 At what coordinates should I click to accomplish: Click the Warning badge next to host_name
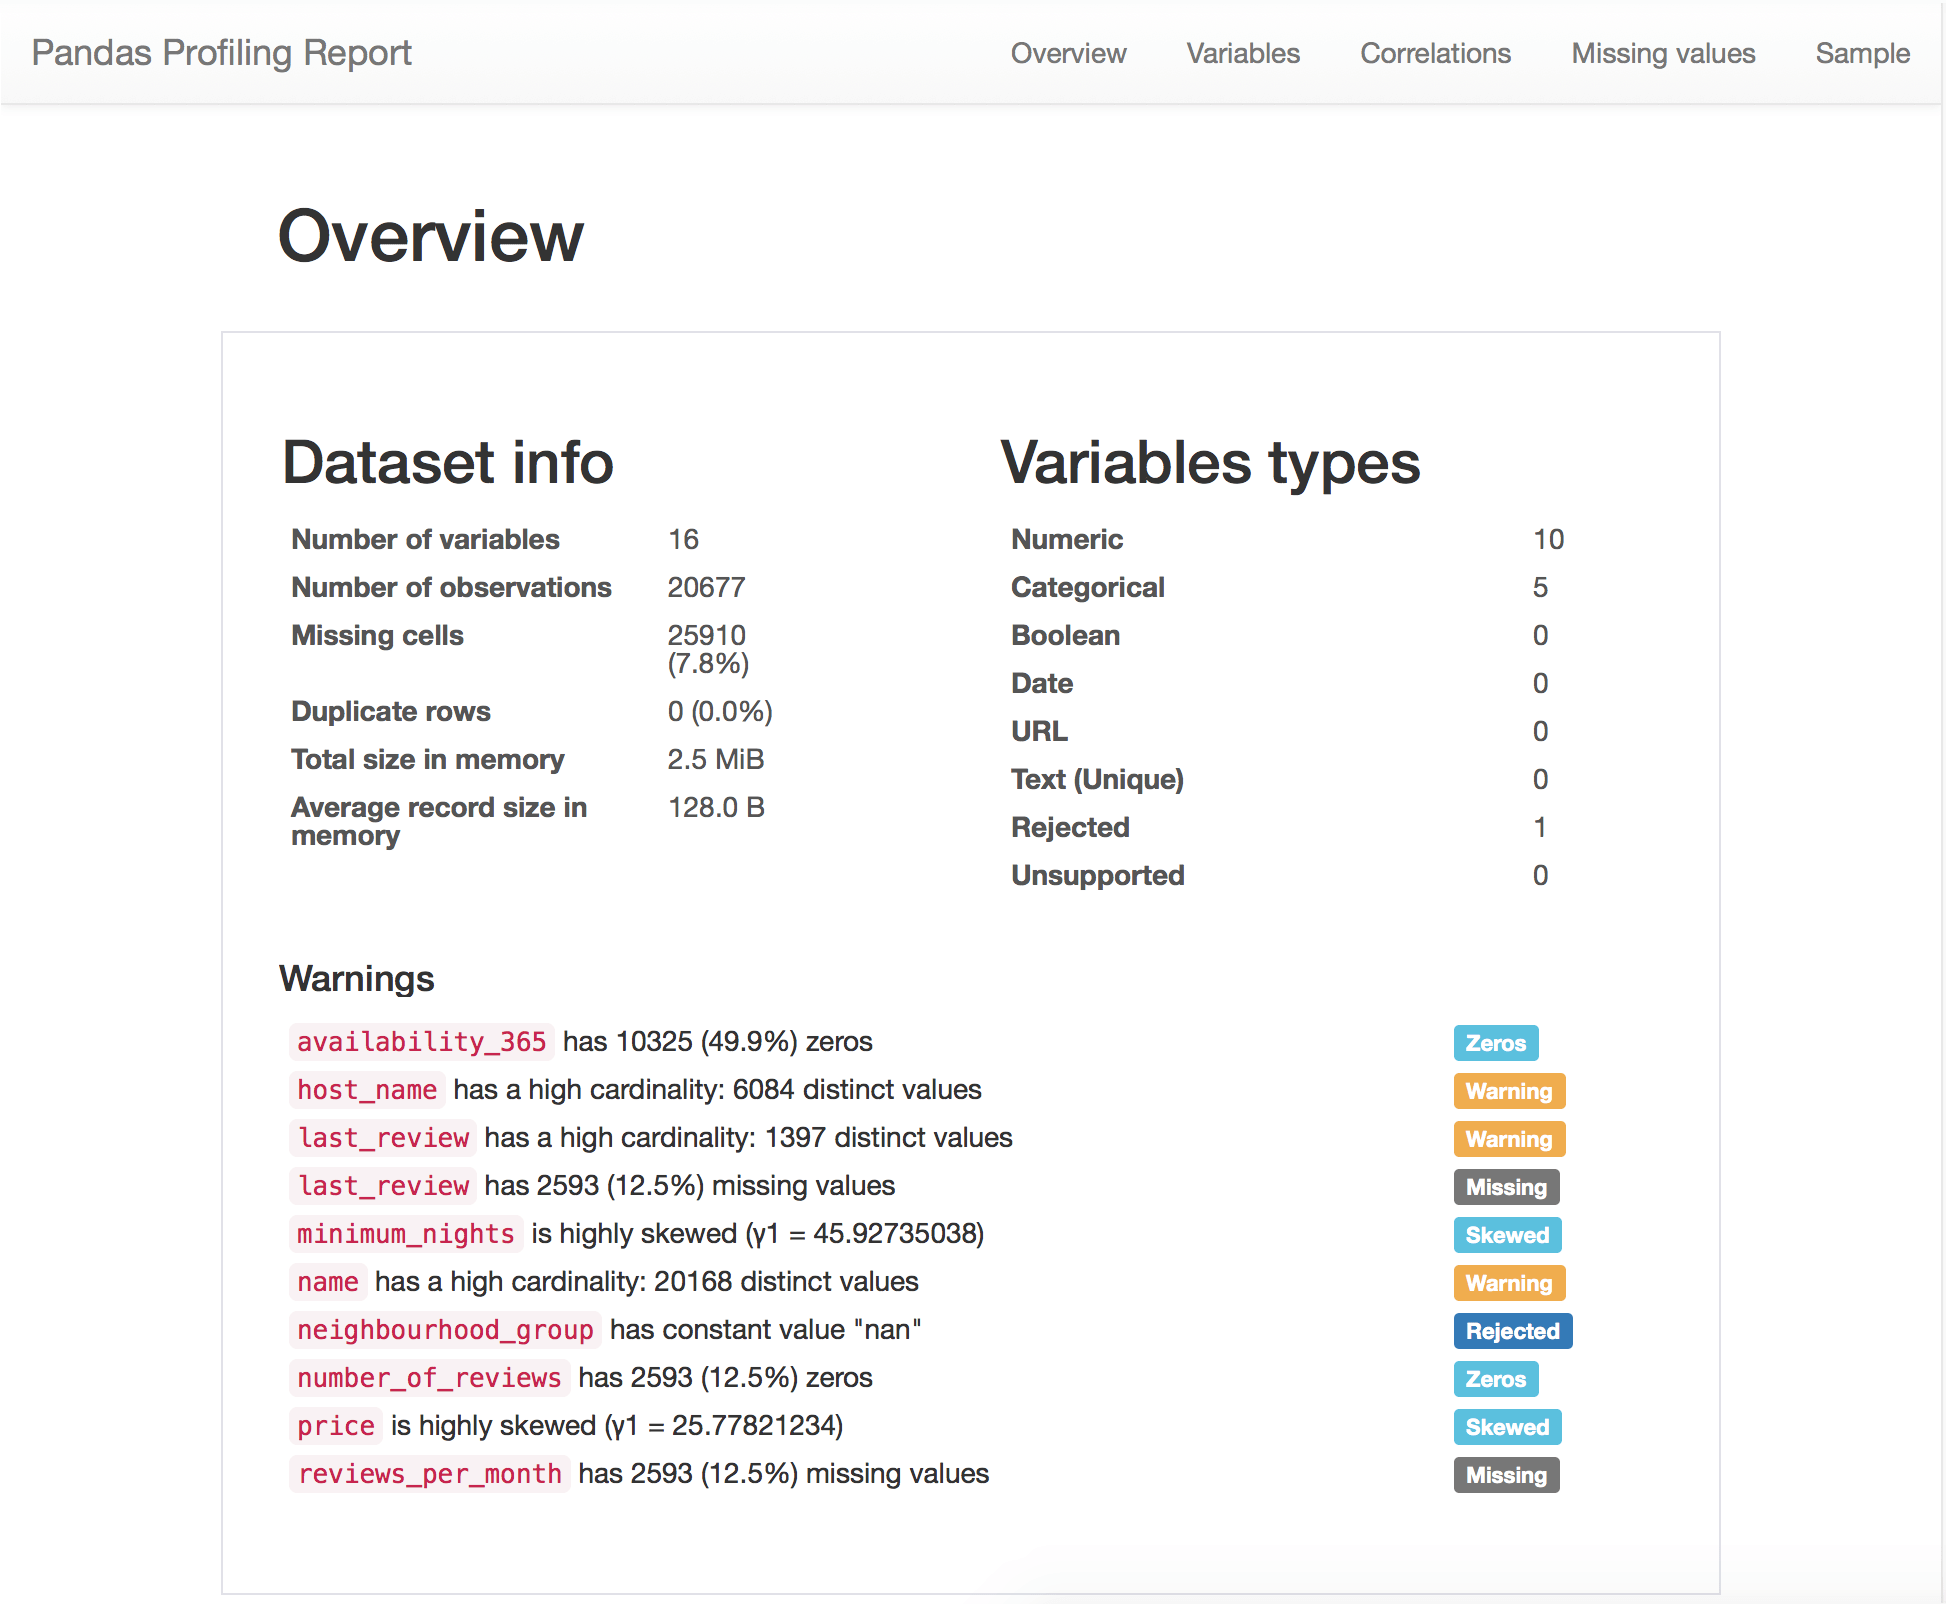pos(1509,1090)
